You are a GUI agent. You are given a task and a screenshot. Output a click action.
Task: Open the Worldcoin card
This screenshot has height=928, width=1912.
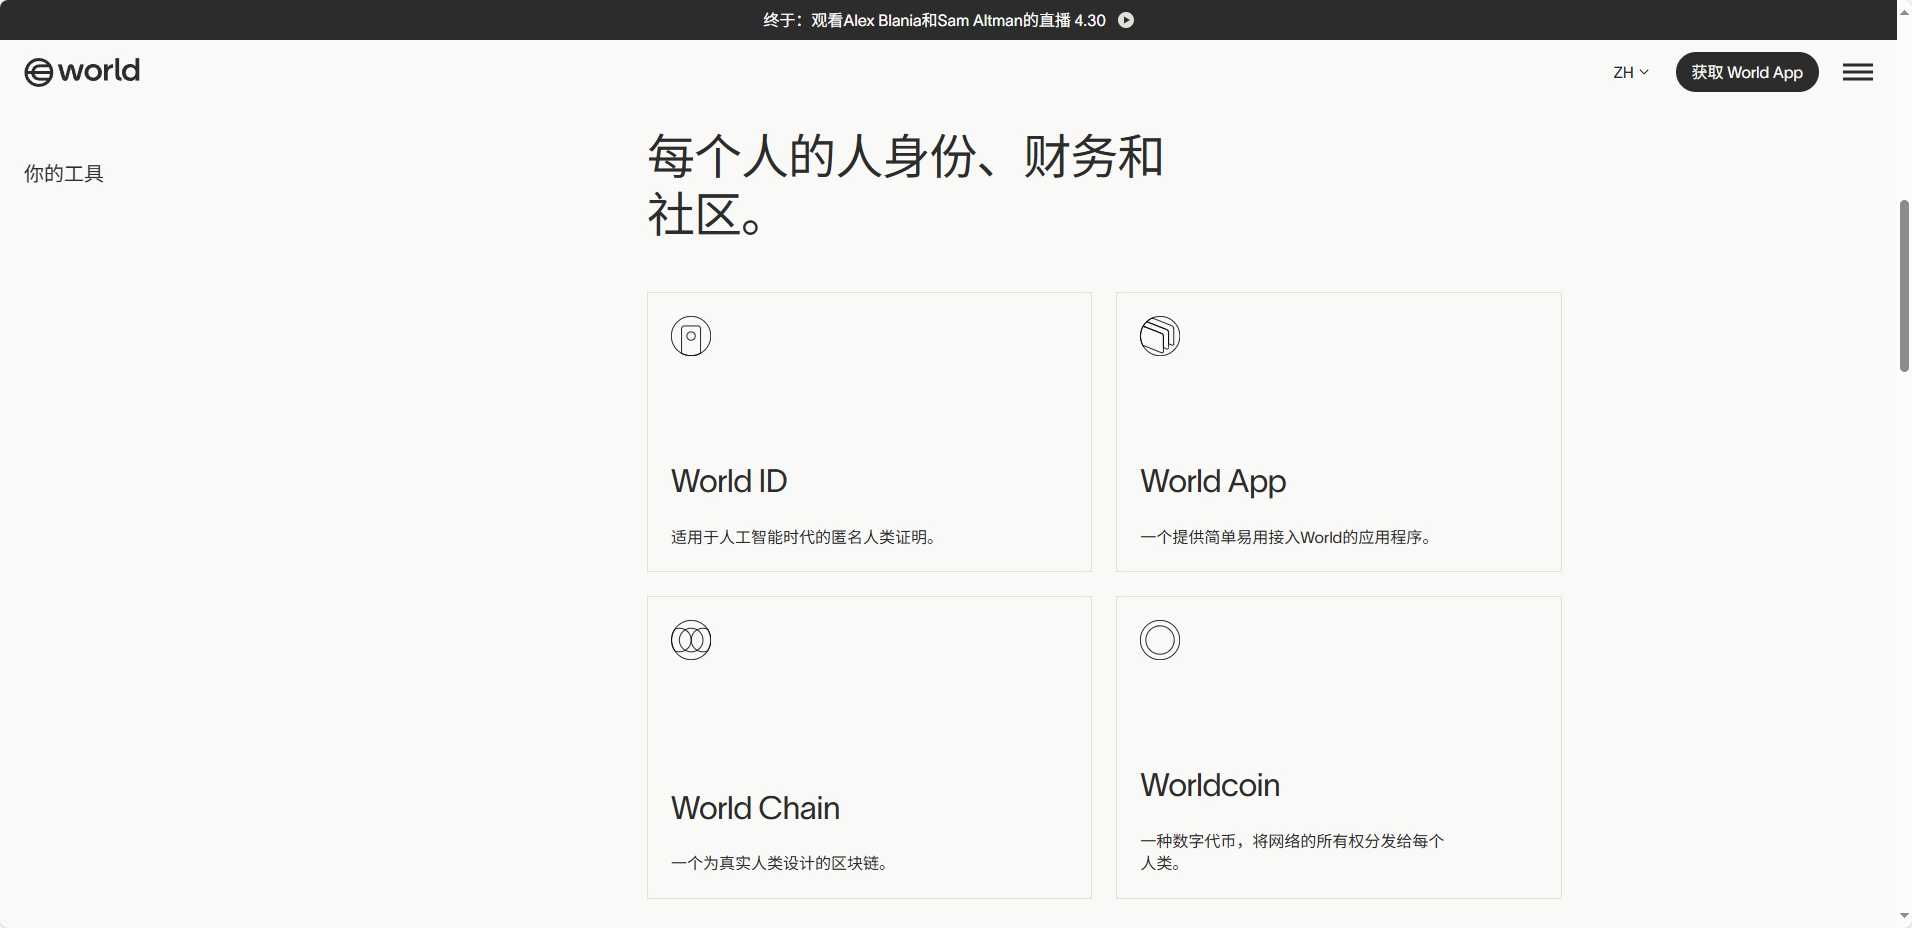(1337, 747)
